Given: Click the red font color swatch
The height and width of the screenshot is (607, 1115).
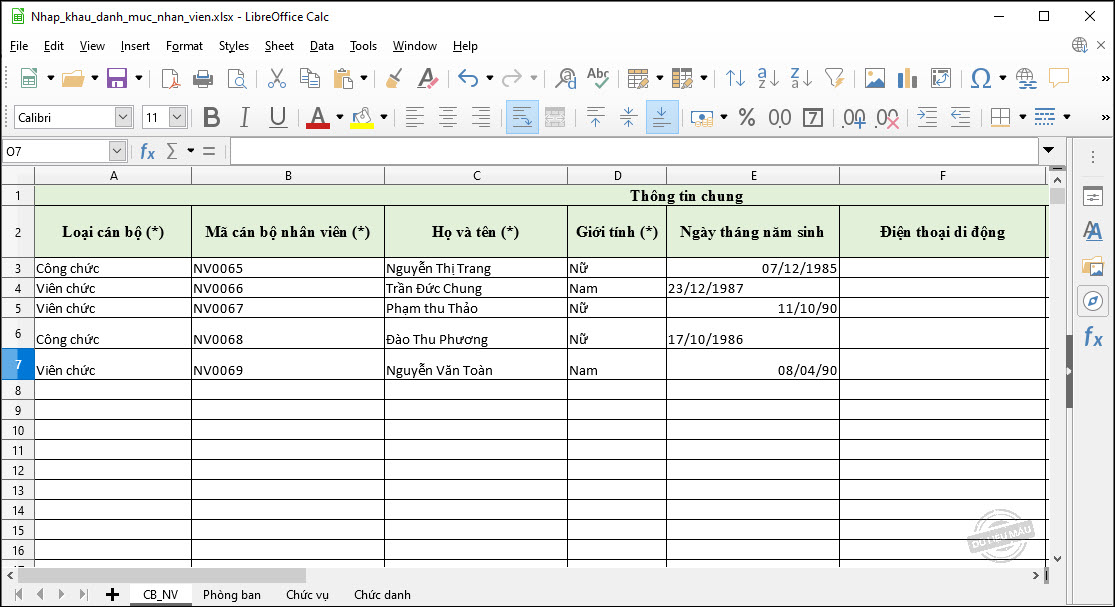Looking at the screenshot, I should 318,117.
